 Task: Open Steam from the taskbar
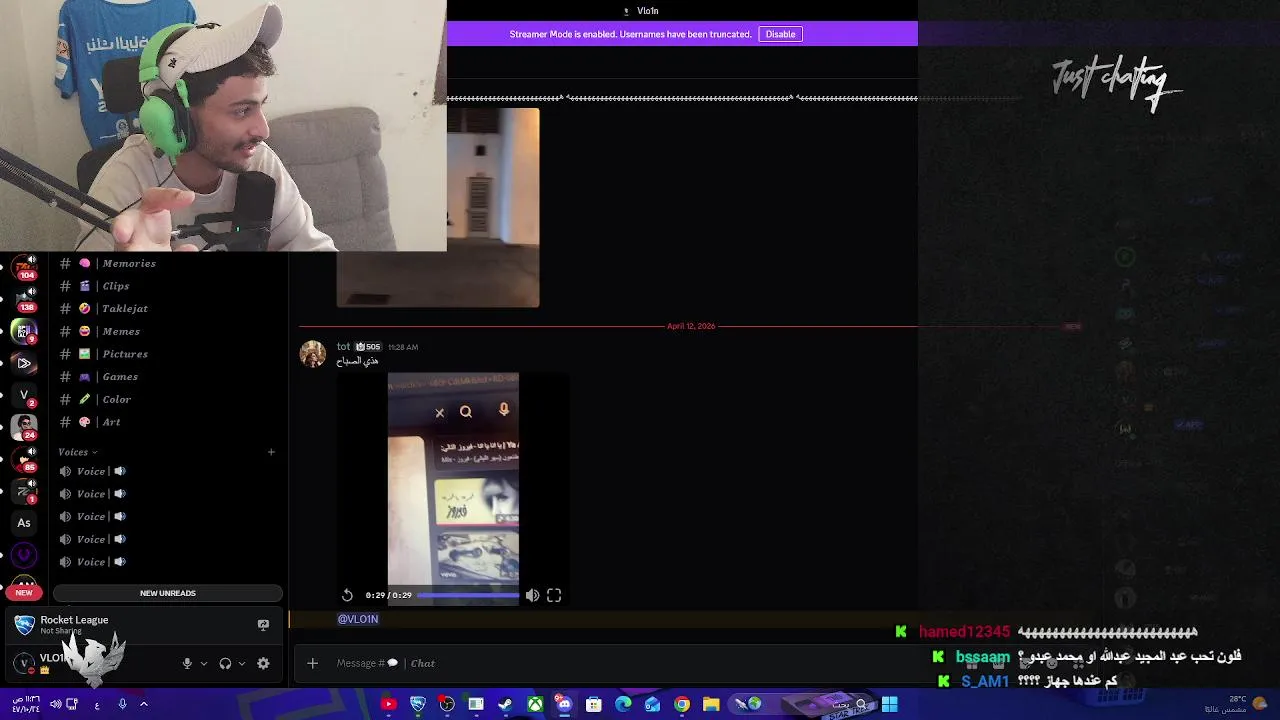506,704
